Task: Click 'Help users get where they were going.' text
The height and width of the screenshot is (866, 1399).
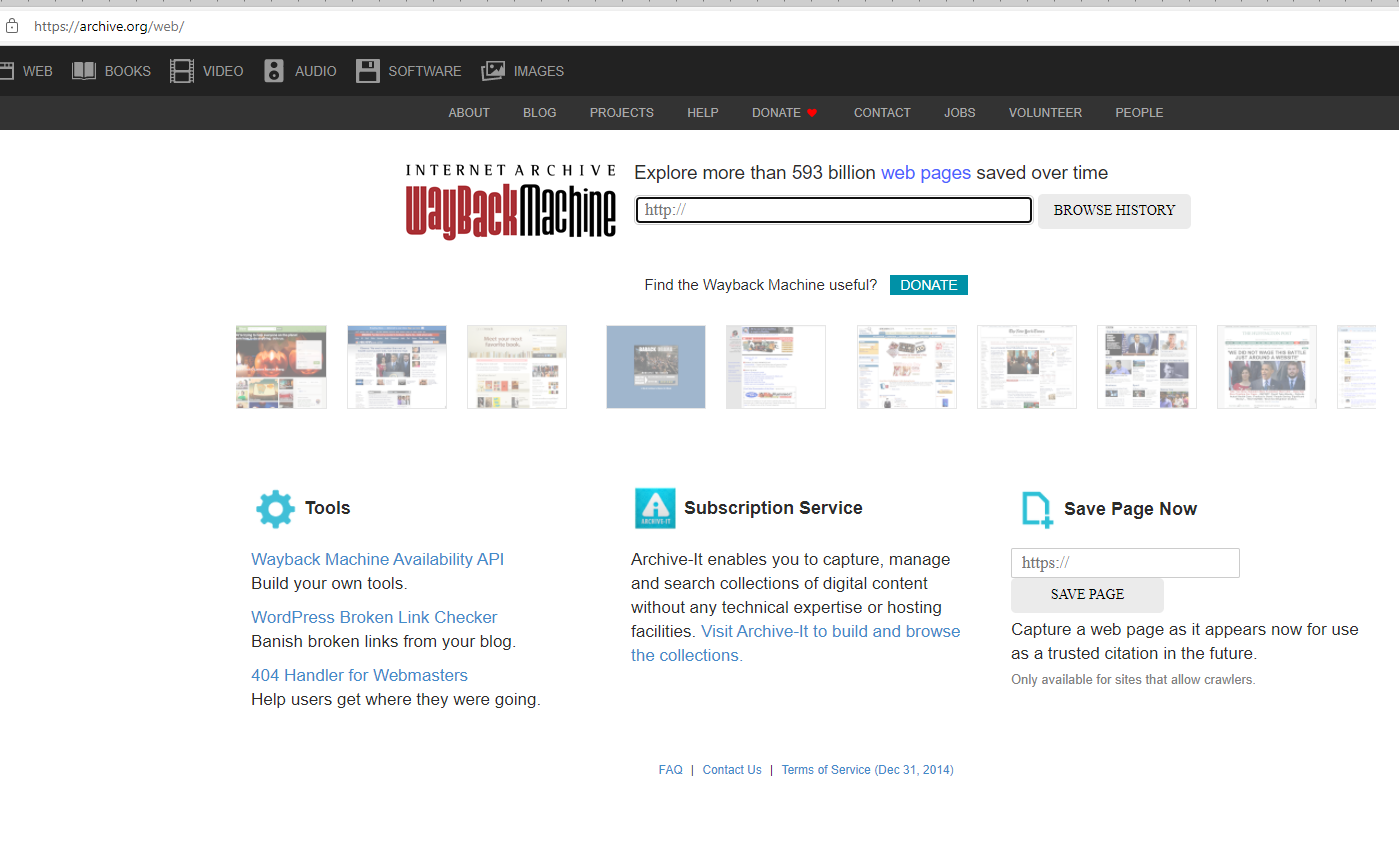Action: 396,699
